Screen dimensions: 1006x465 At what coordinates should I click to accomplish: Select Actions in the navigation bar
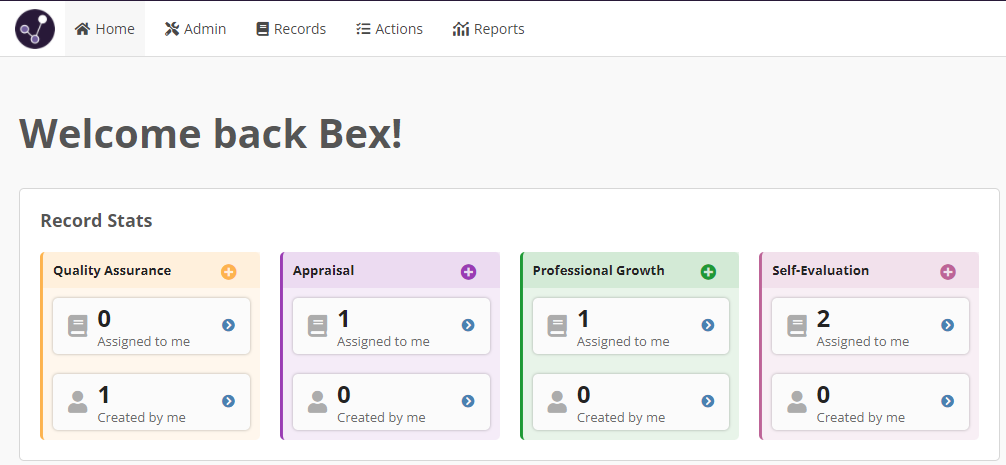pyautogui.click(x=389, y=29)
